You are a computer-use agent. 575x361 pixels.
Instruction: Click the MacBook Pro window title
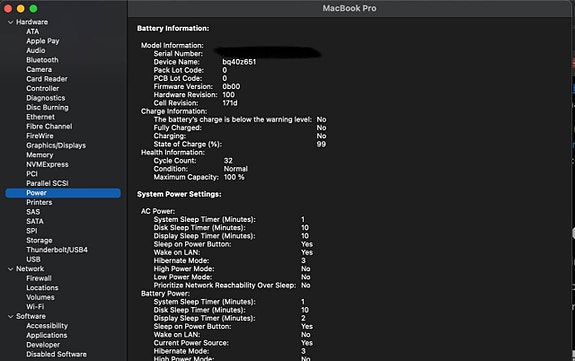coord(349,8)
